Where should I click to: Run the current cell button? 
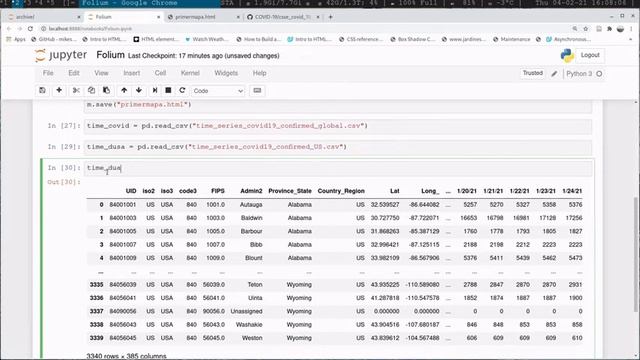155,90
